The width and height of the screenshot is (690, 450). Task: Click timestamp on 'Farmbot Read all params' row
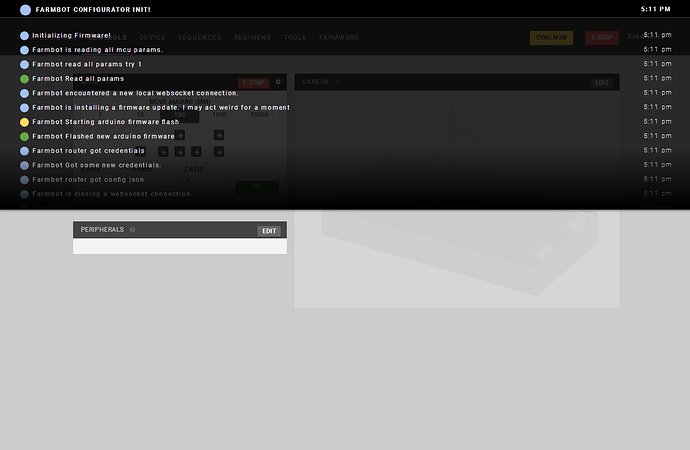pos(657,78)
